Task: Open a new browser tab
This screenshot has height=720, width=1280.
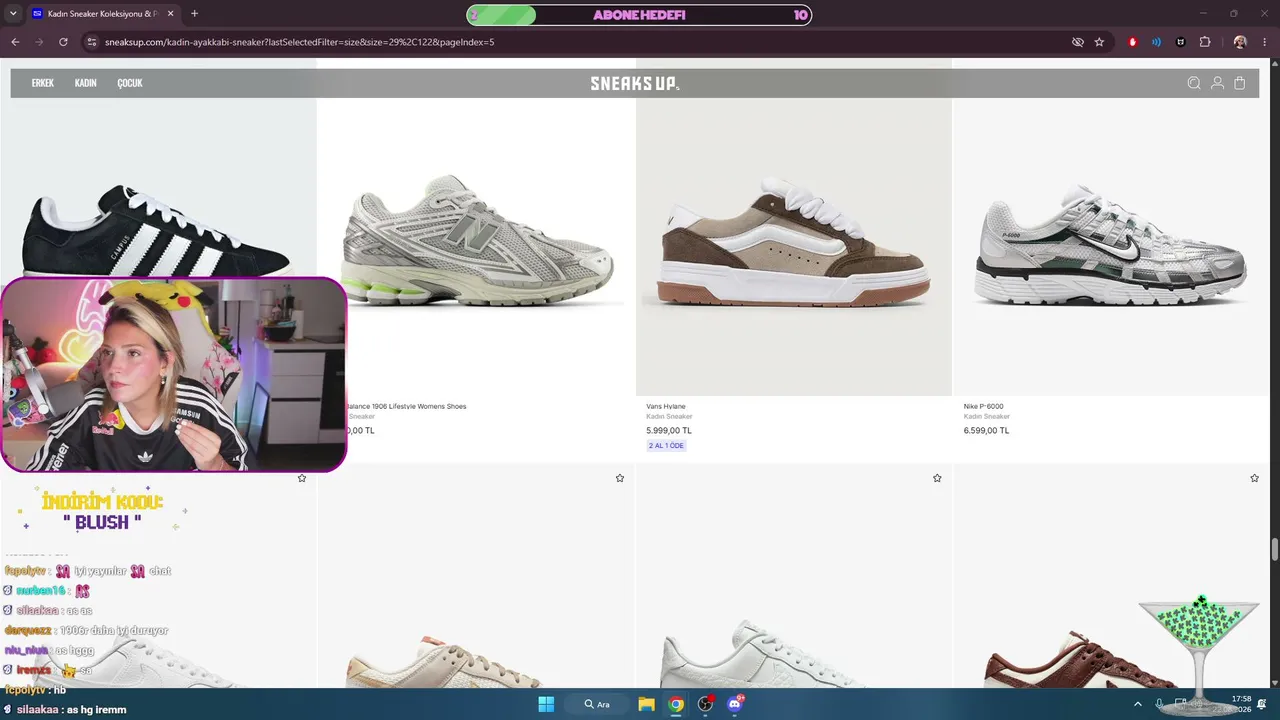Action: pyautogui.click(x=194, y=14)
